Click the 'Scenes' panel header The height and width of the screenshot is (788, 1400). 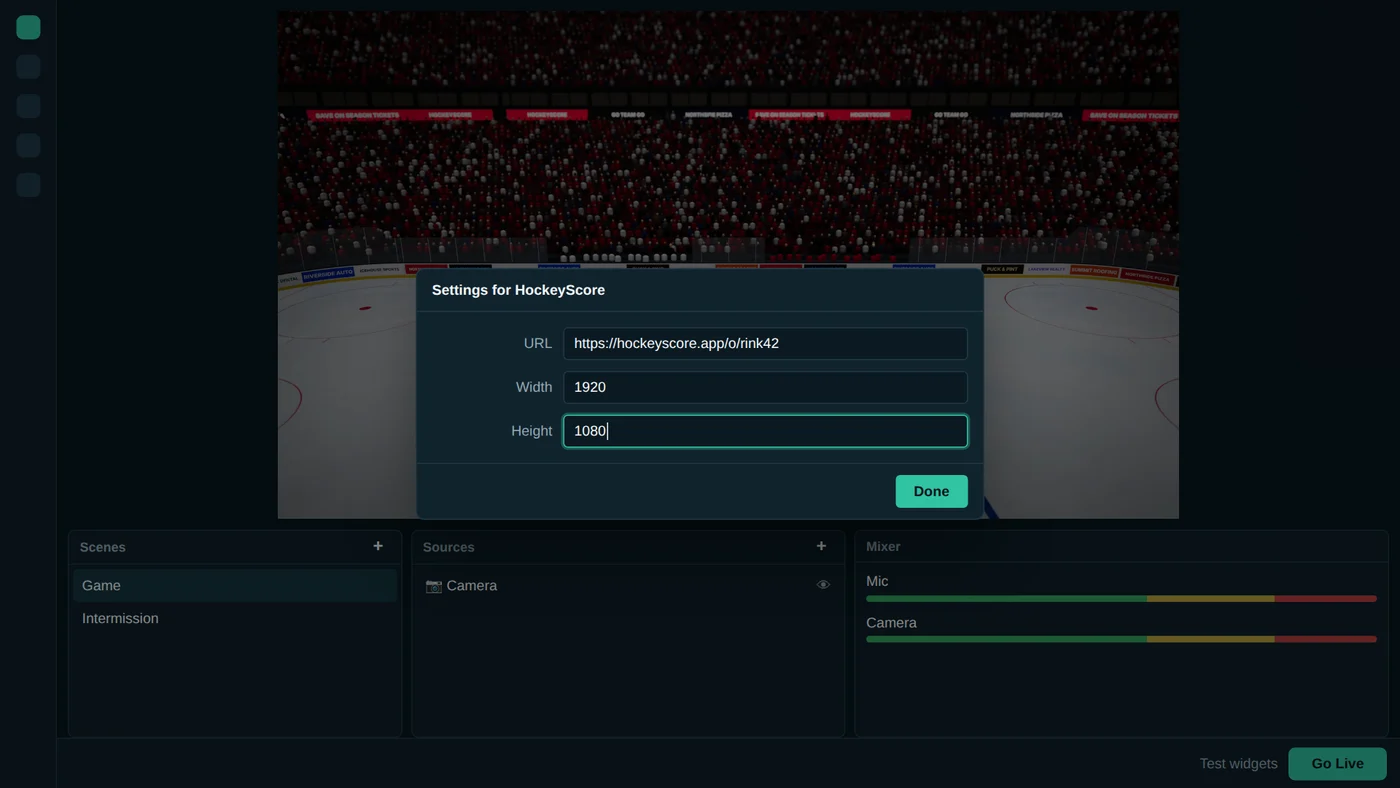pyautogui.click(x=103, y=547)
